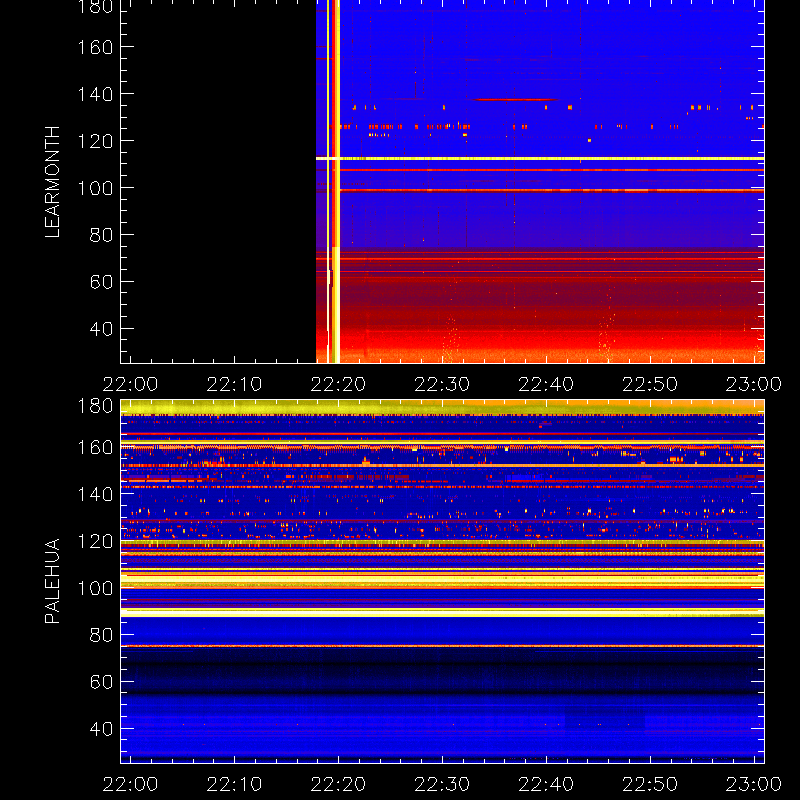The width and height of the screenshot is (800, 800).
Task: Select Learmonth plot's 40 frequency label
Action: 101,329
